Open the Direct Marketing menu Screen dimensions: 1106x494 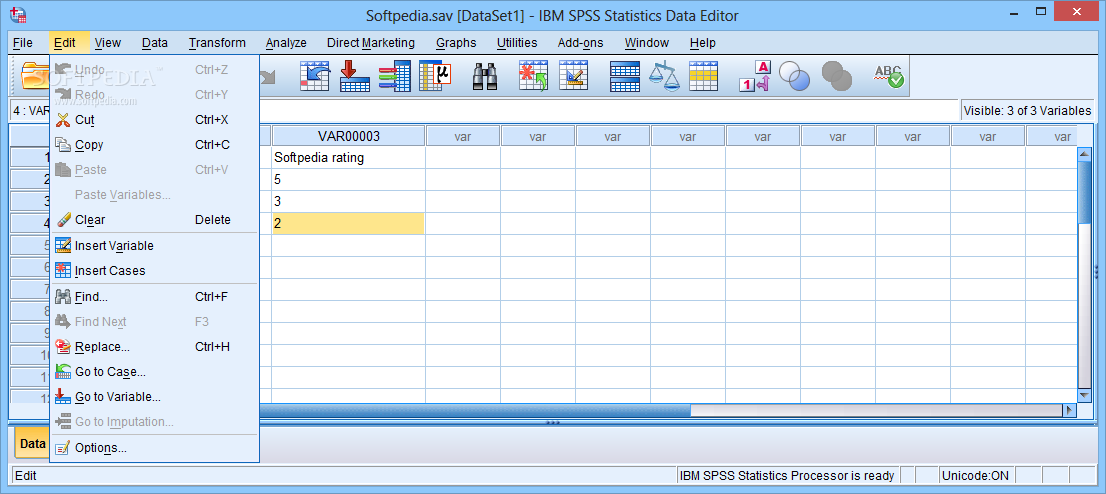pyautogui.click(x=370, y=43)
